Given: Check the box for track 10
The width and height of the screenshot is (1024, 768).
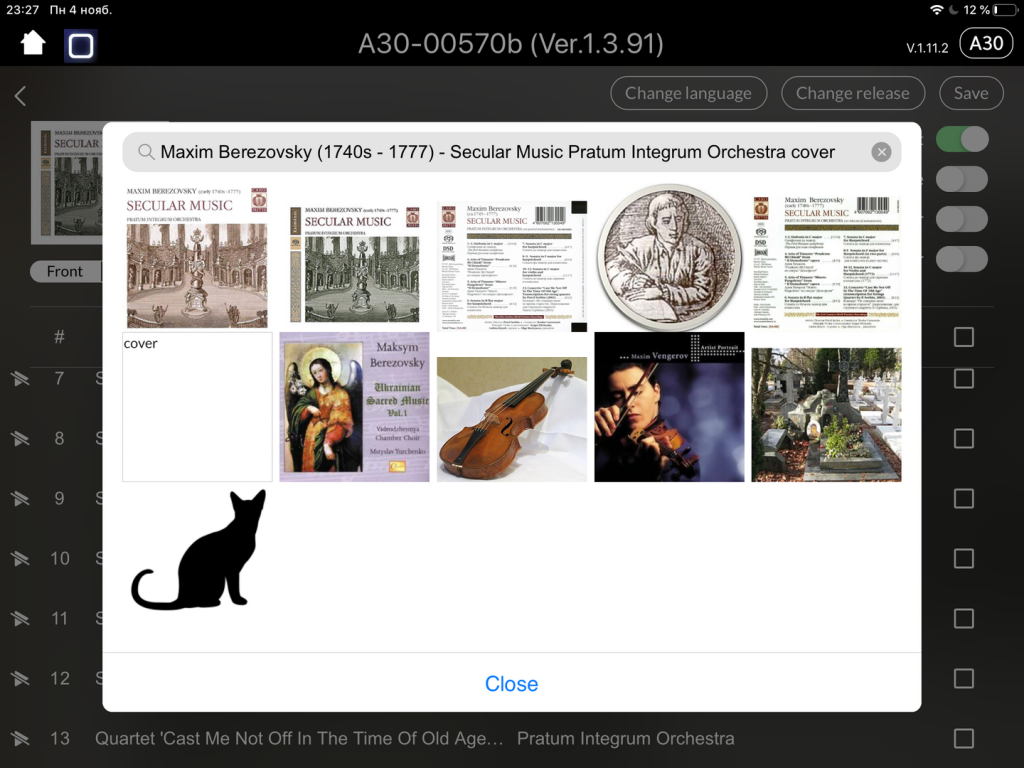Looking at the screenshot, I should click(964, 558).
